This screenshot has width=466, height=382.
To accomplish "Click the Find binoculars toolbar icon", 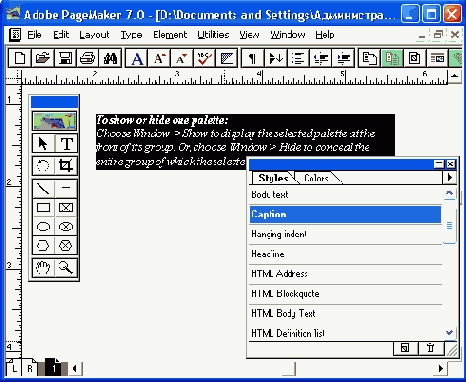I will pyautogui.click(x=110, y=58).
